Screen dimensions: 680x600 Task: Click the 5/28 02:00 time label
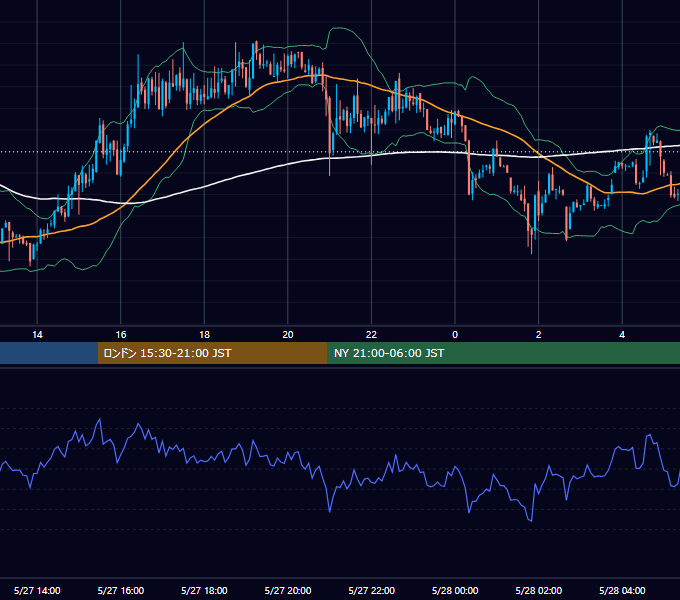(x=539, y=590)
